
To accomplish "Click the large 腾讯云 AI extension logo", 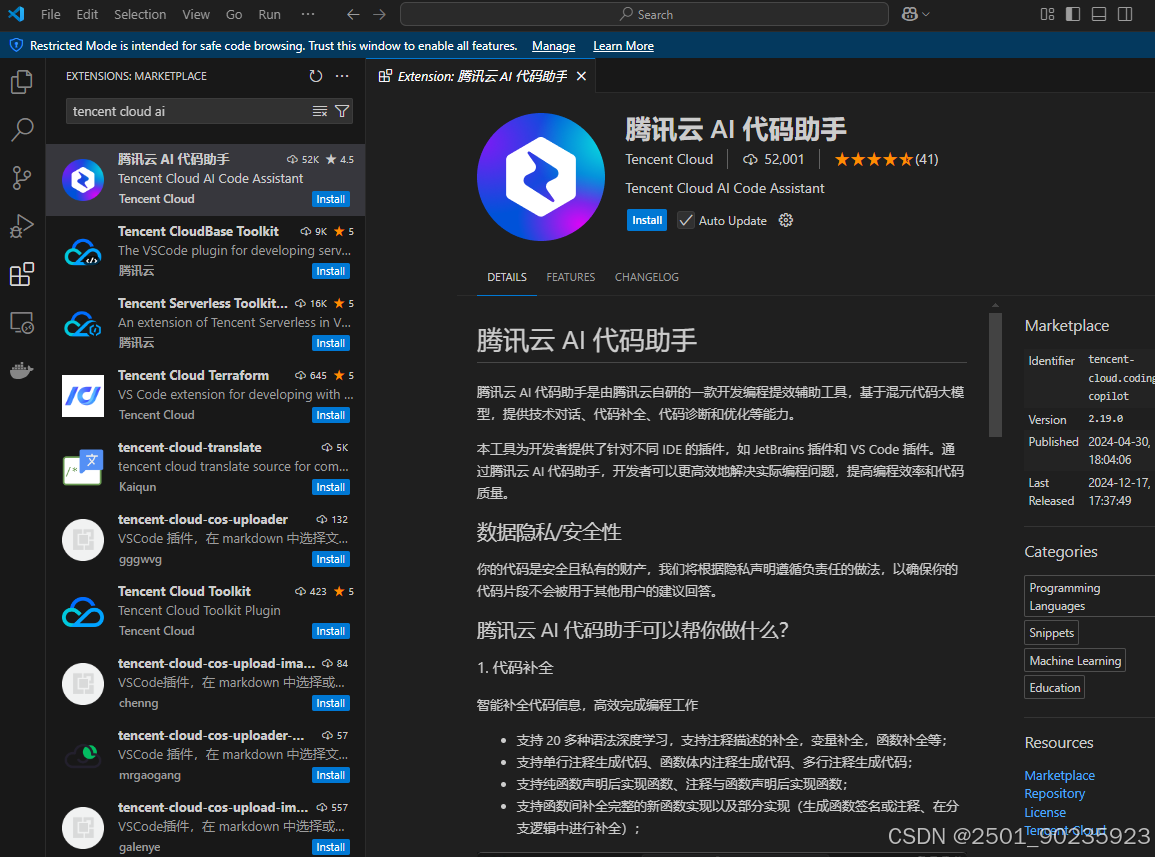I will point(541,177).
